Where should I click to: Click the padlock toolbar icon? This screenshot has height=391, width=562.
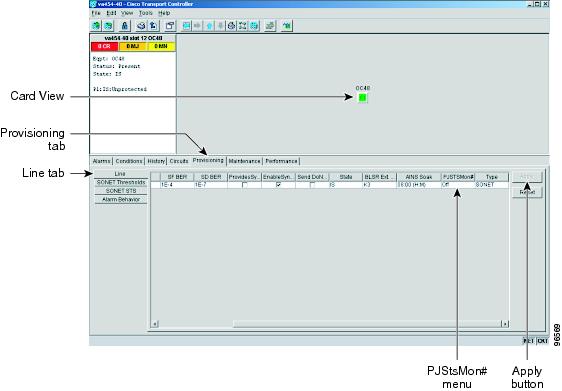coord(124,25)
